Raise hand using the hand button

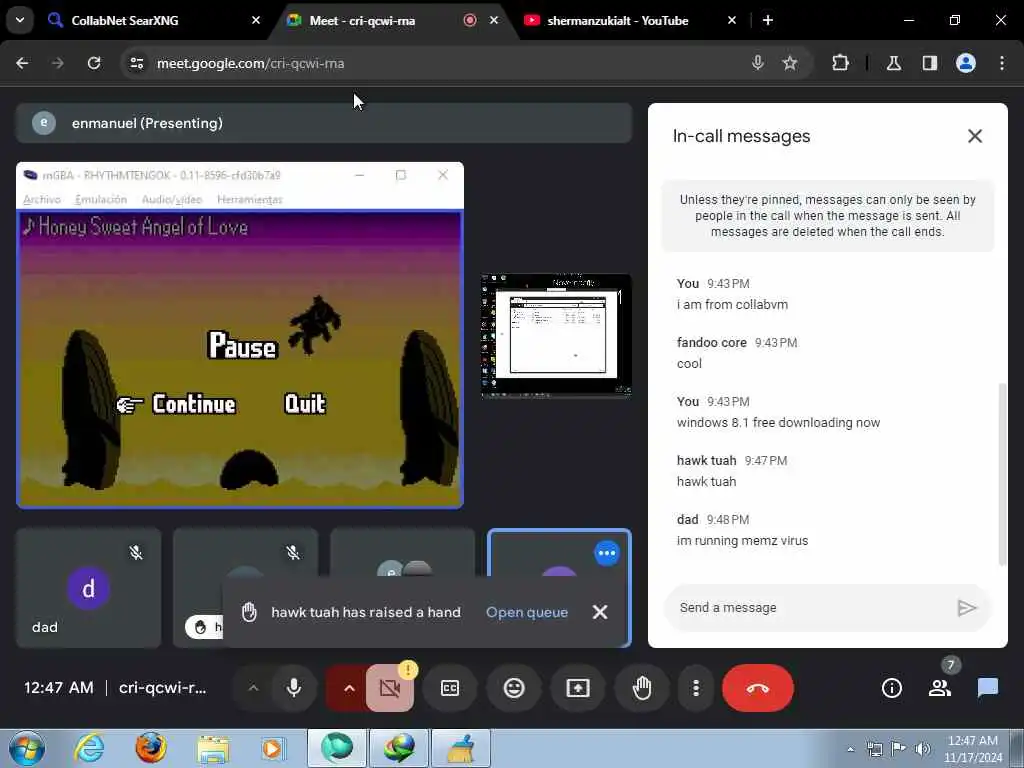642,688
